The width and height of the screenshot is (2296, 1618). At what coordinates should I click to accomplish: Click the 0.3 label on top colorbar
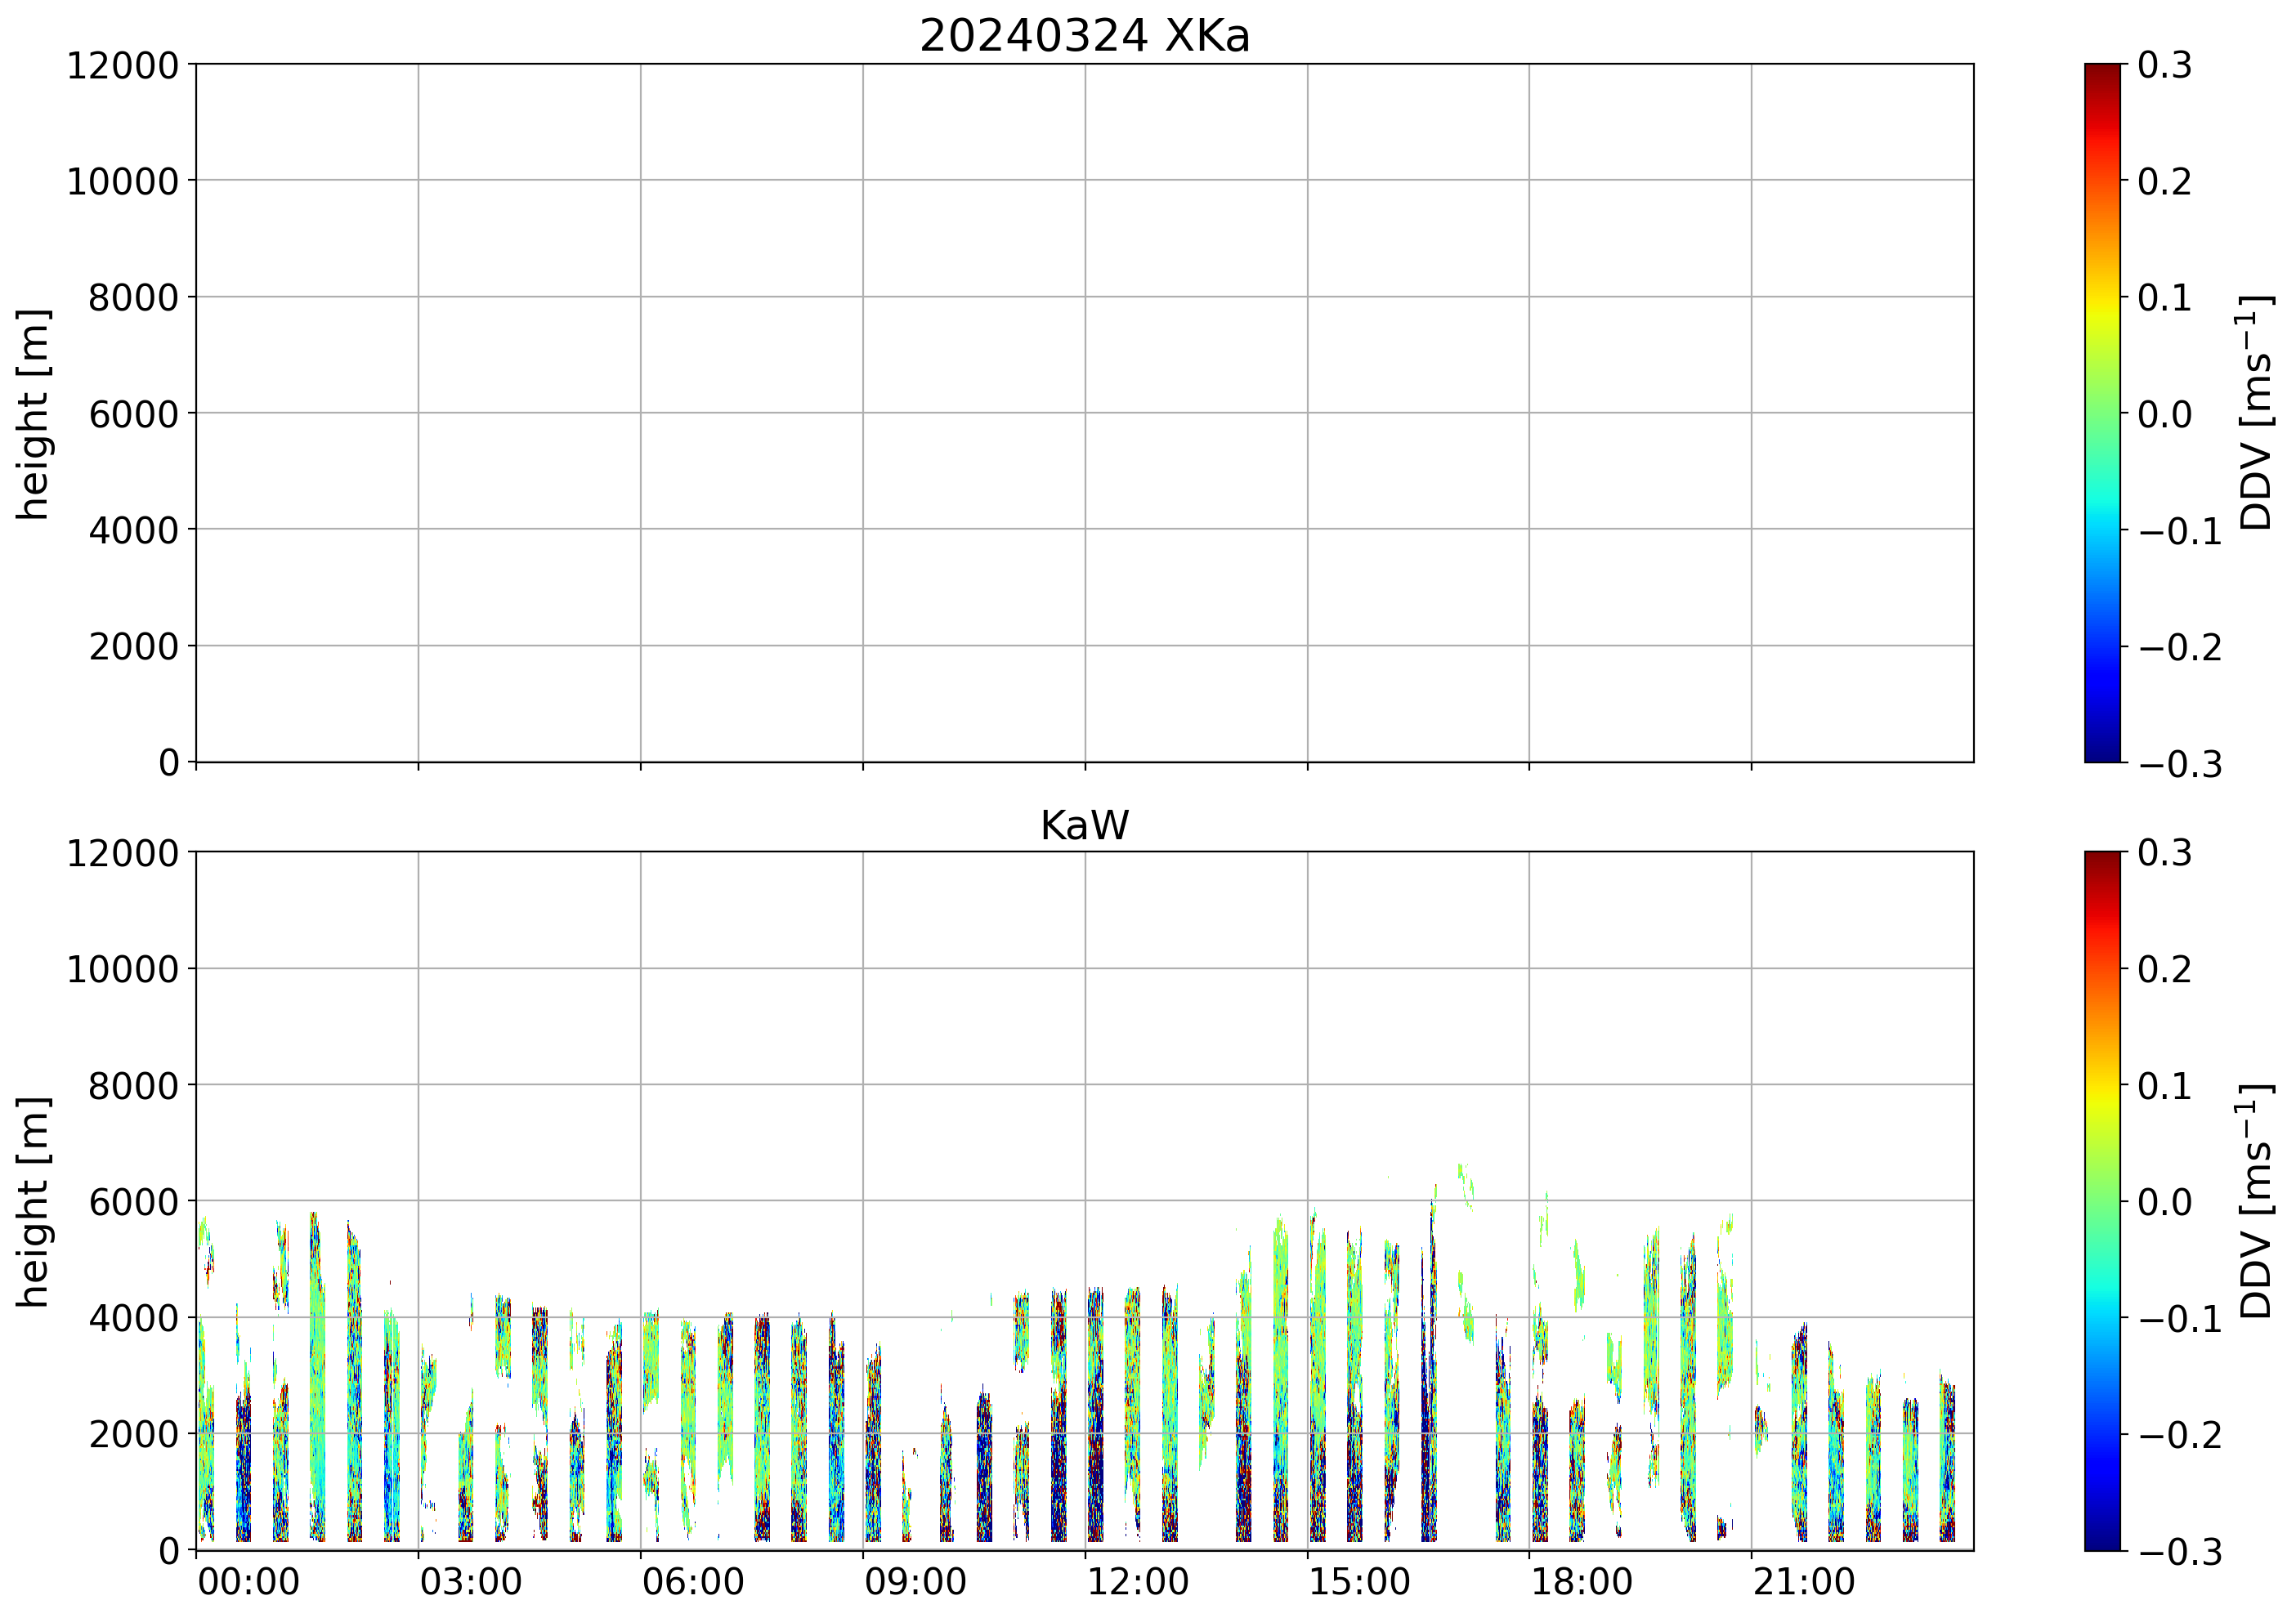pos(2164,66)
